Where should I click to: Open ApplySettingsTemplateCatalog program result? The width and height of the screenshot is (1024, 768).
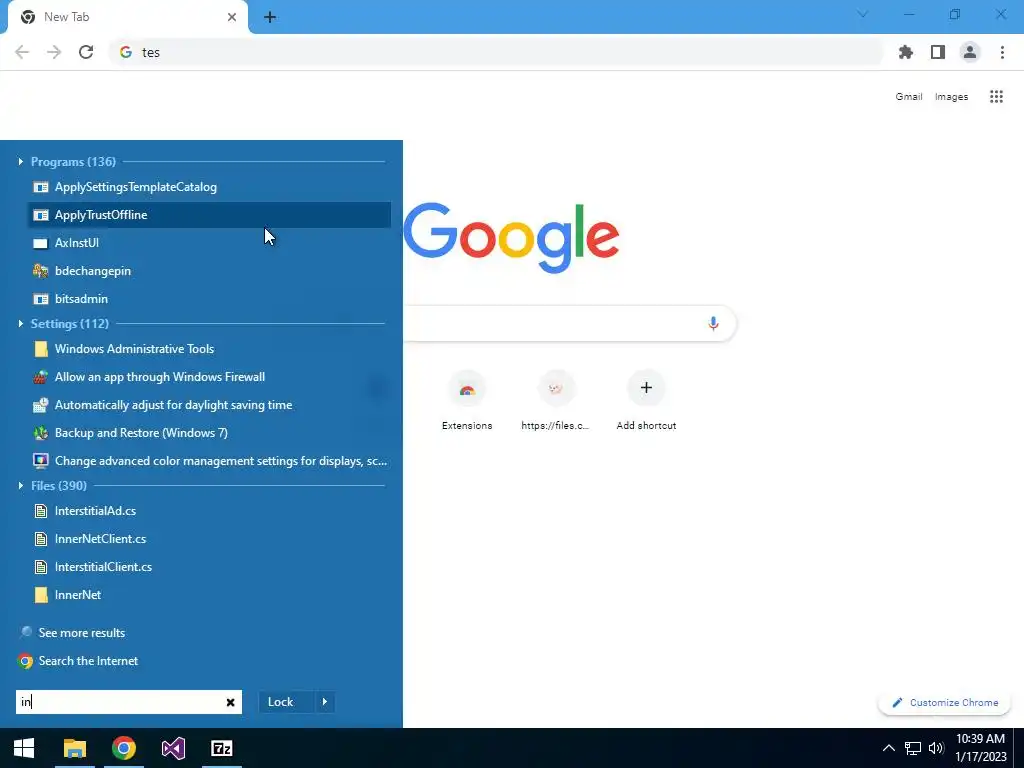click(x=209, y=187)
